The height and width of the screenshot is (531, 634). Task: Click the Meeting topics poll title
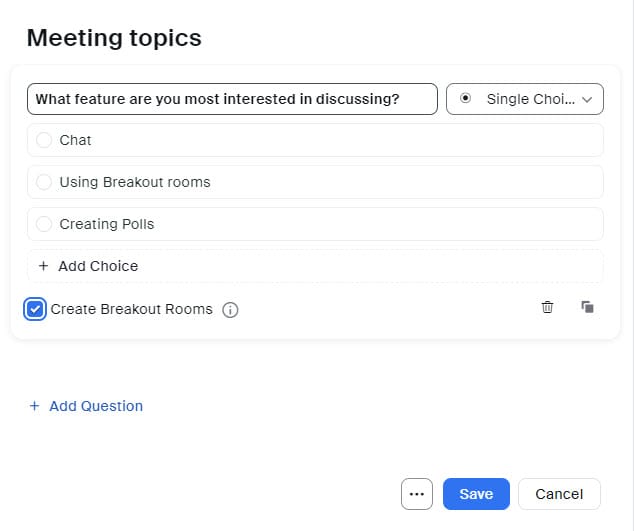pyautogui.click(x=114, y=38)
